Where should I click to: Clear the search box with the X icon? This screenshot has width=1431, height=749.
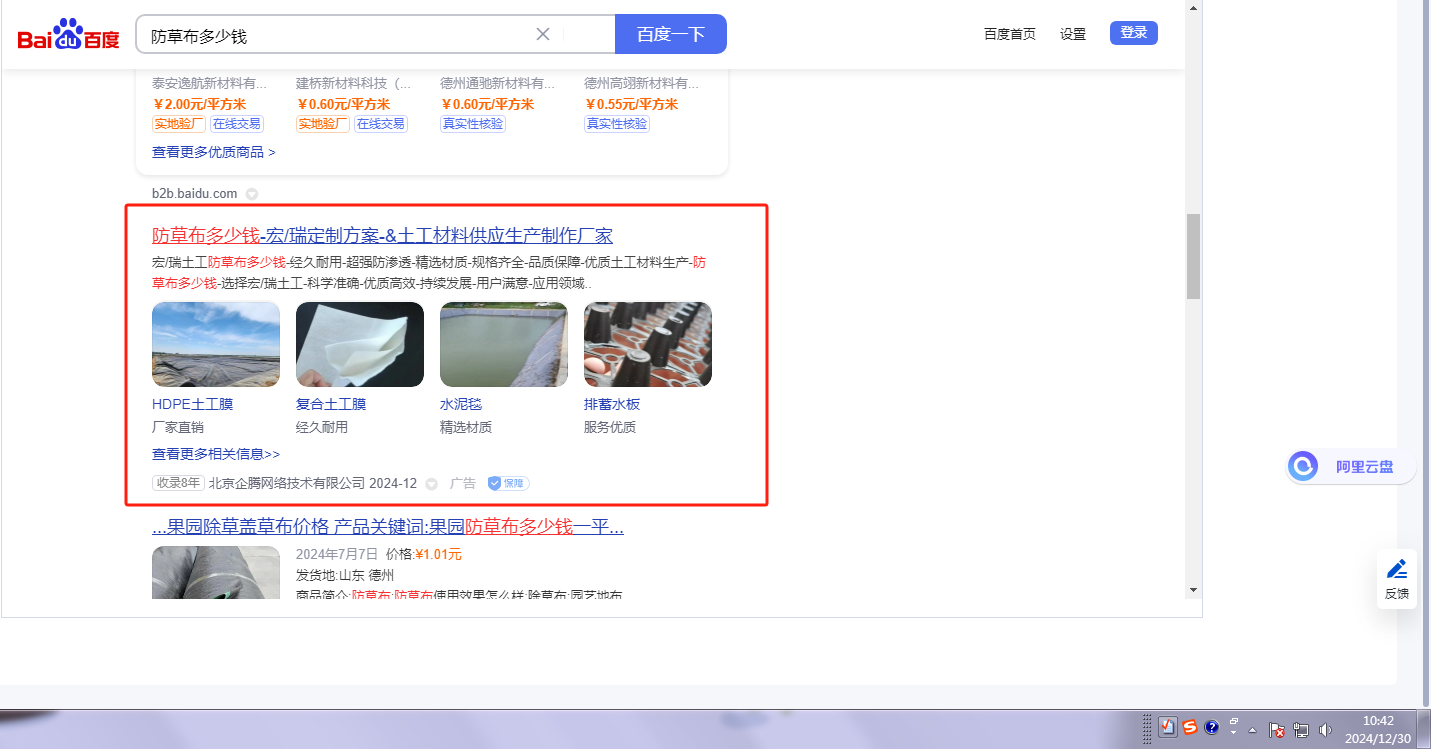coord(543,34)
